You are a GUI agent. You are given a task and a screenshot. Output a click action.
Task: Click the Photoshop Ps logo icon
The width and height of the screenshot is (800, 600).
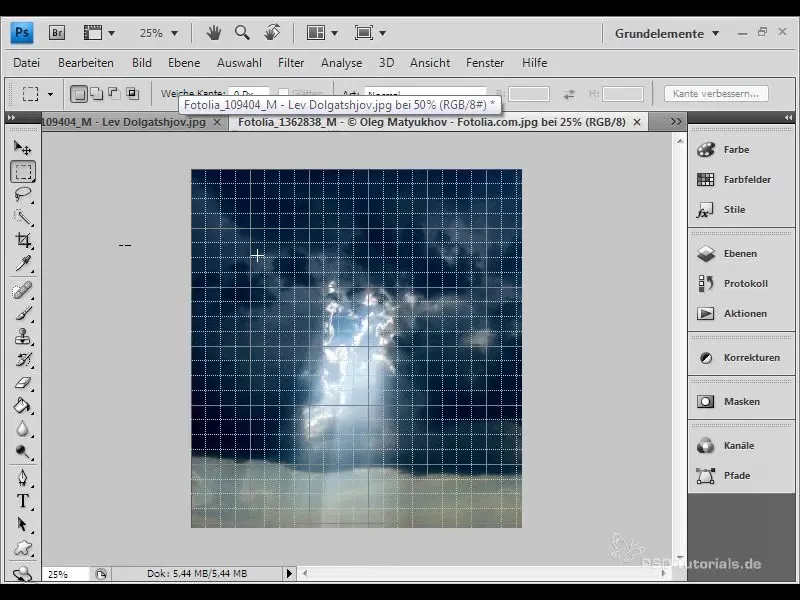(22, 33)
